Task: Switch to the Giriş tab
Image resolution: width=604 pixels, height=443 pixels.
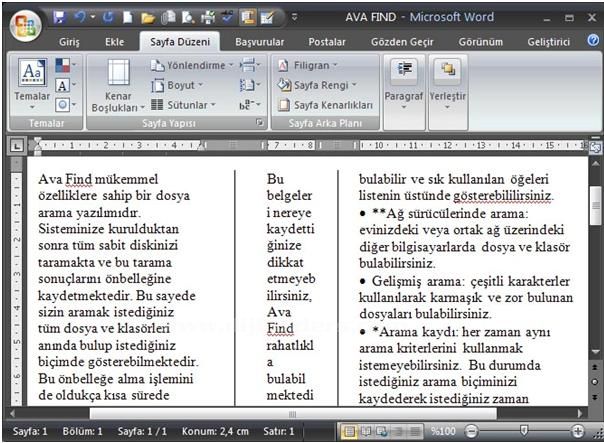Action: [x=69, y=42]
